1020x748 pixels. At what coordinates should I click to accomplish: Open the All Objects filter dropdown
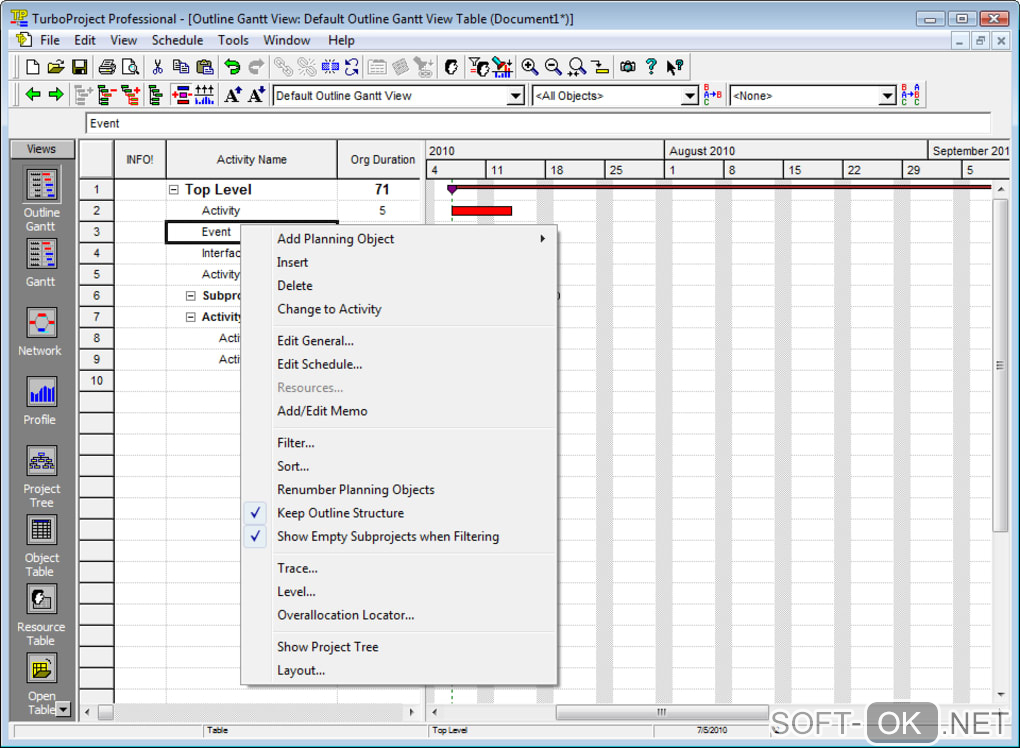tap(690, 96)
